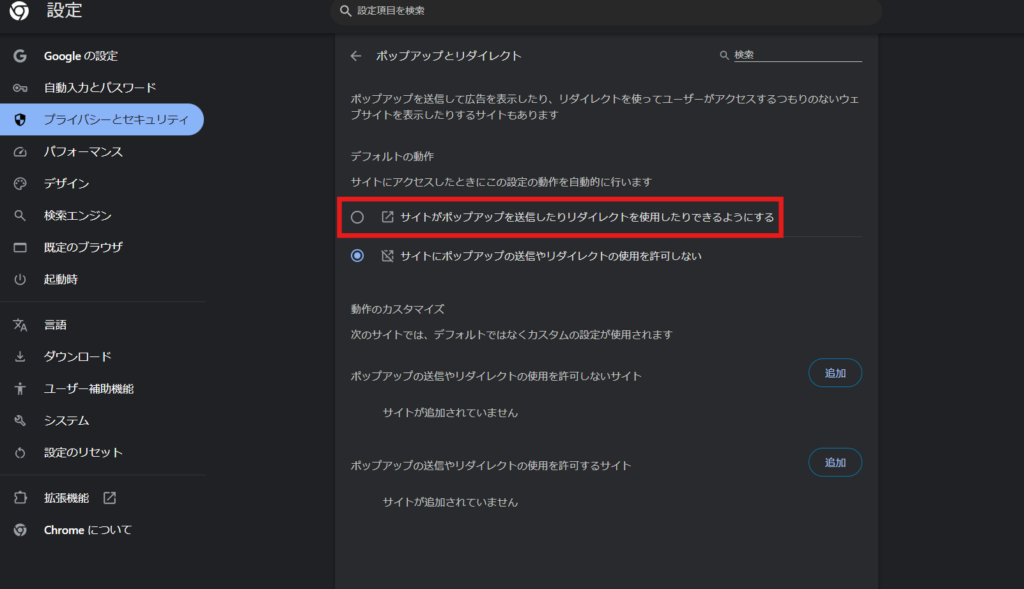1024x589 pixels.
Task: Click the ポップアップとリダイレクト page title
Action: (x=449, y=56)
